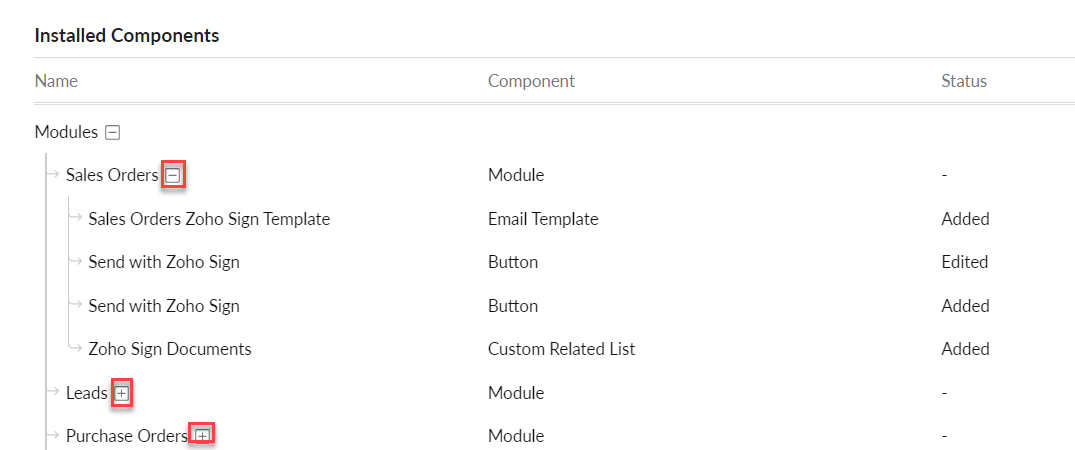Viewport: 1075px width, 450px height.
Task: Click the Edited status value
Action: 965,262
